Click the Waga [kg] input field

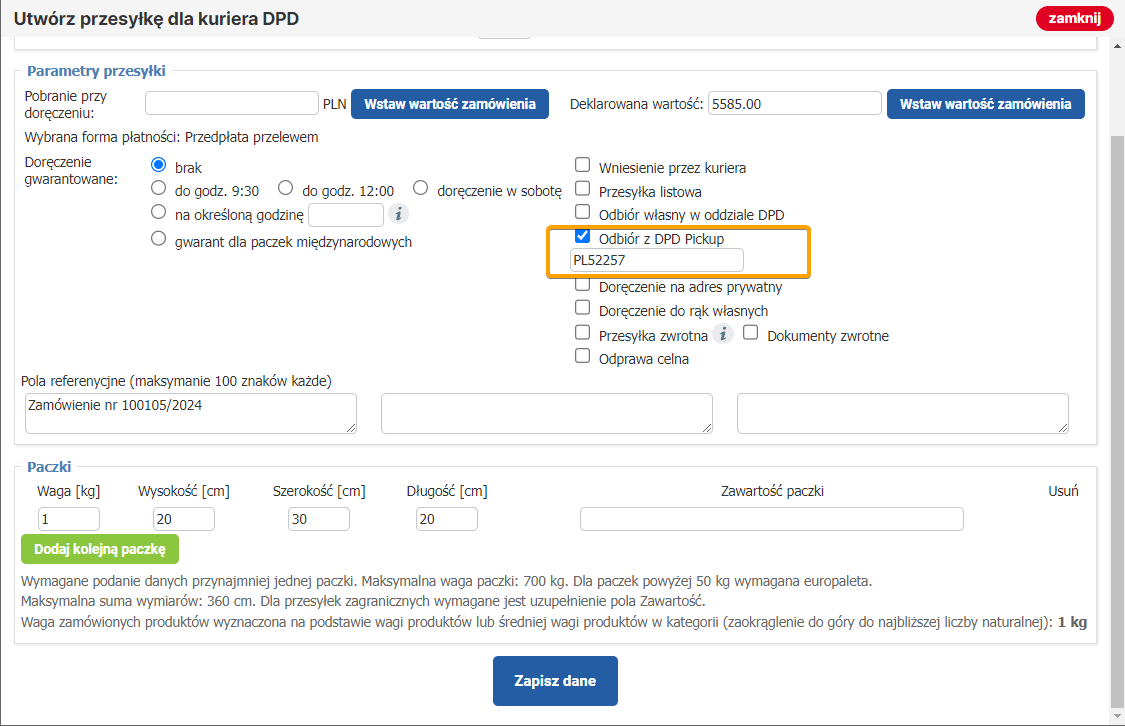pos(69,519)
